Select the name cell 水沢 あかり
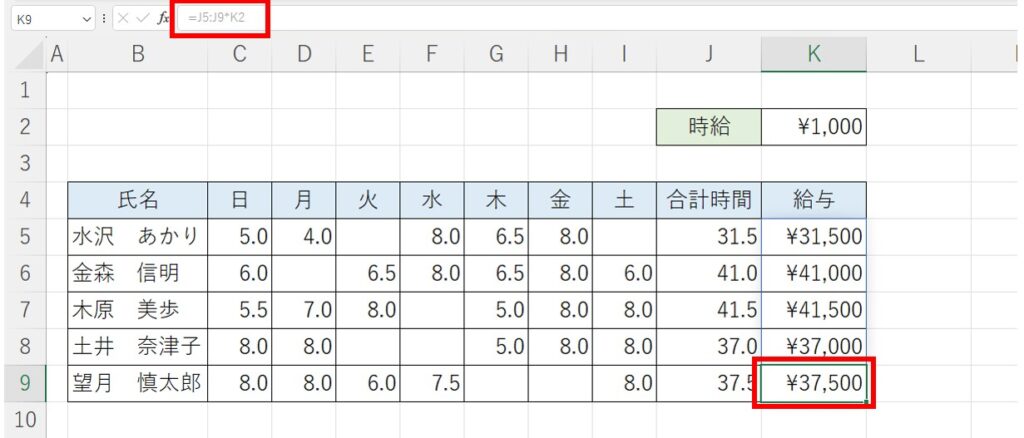The width and height of the screenshot is (1024, 438). tap(138, 237)
